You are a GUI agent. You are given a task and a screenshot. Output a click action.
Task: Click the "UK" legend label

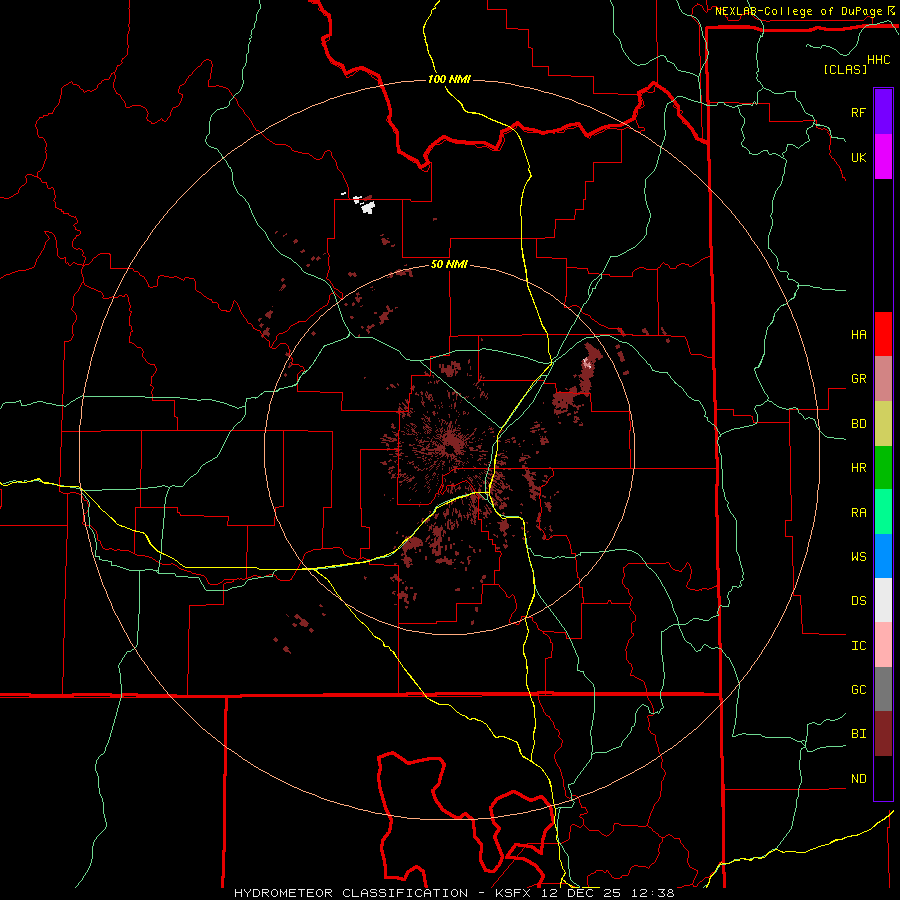(858, 157)
